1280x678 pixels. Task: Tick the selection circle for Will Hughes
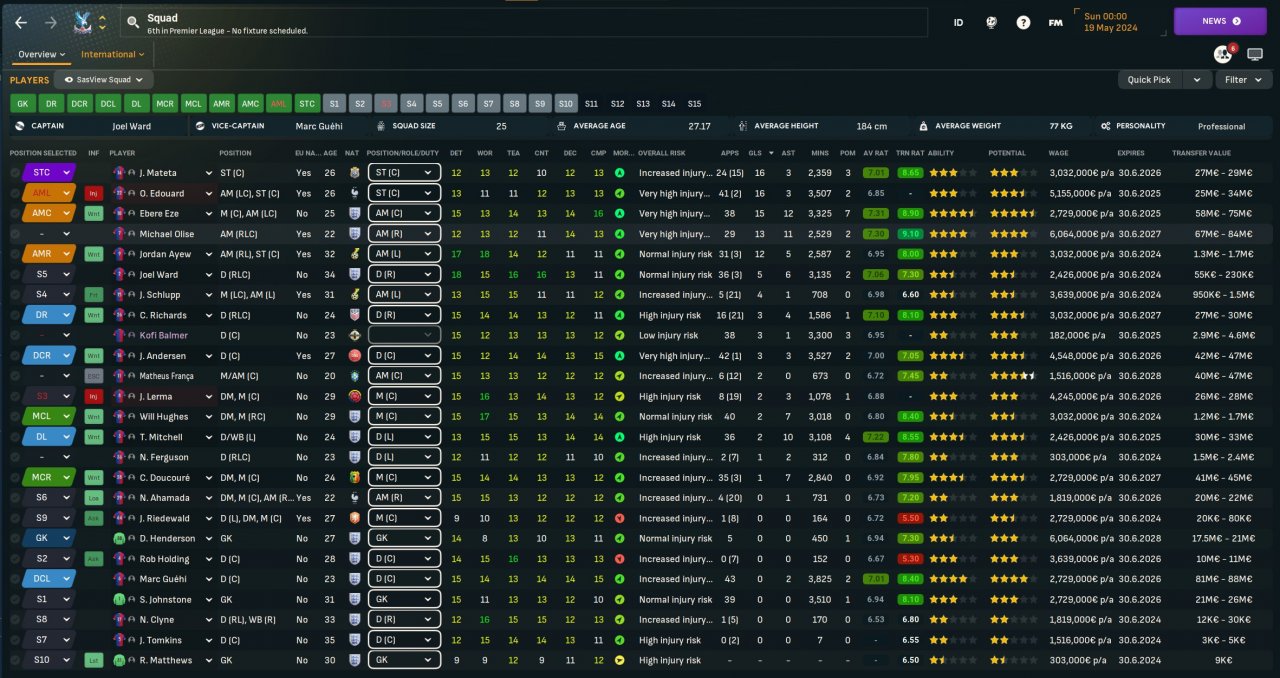point(15,416)
